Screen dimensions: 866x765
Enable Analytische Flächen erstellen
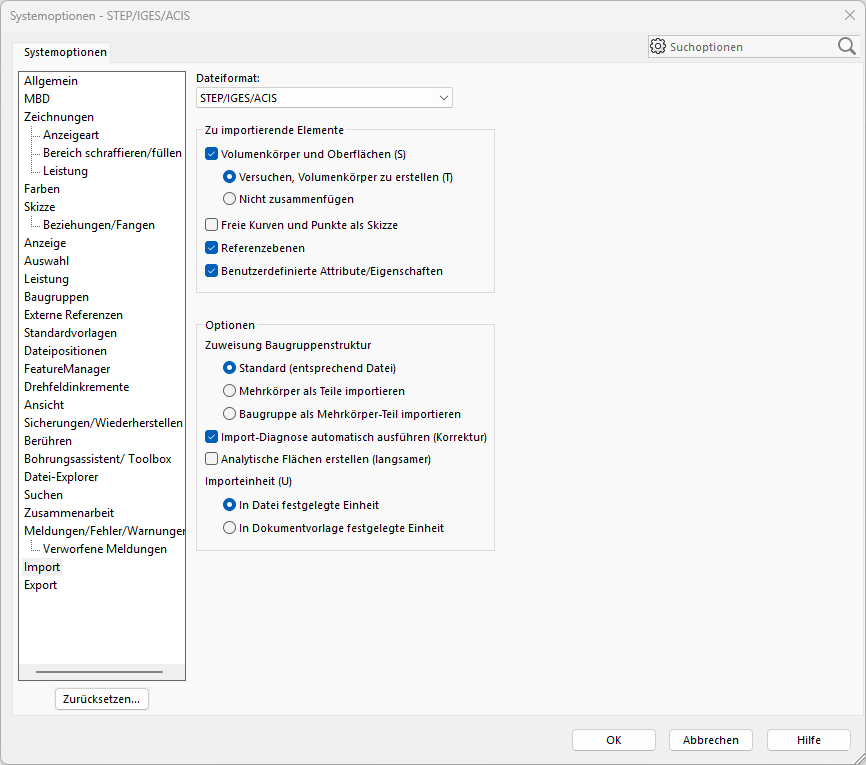click(x=210, y=458)
